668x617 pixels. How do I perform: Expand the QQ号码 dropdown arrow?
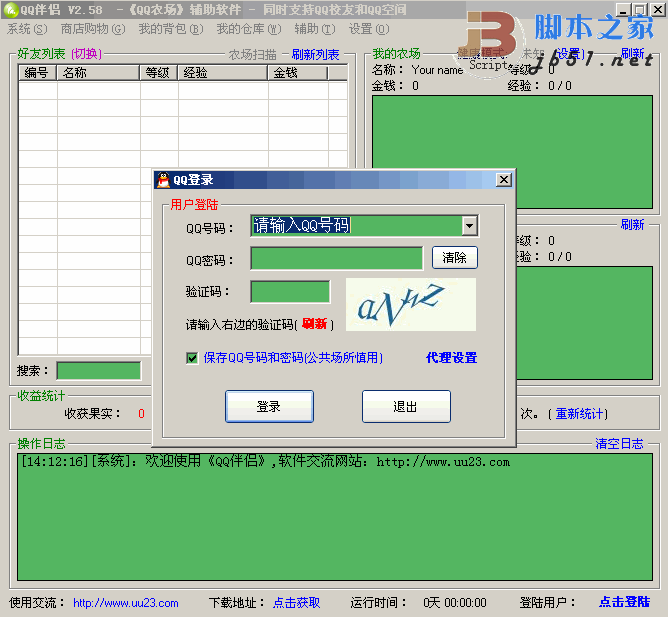tap(469, 226)
